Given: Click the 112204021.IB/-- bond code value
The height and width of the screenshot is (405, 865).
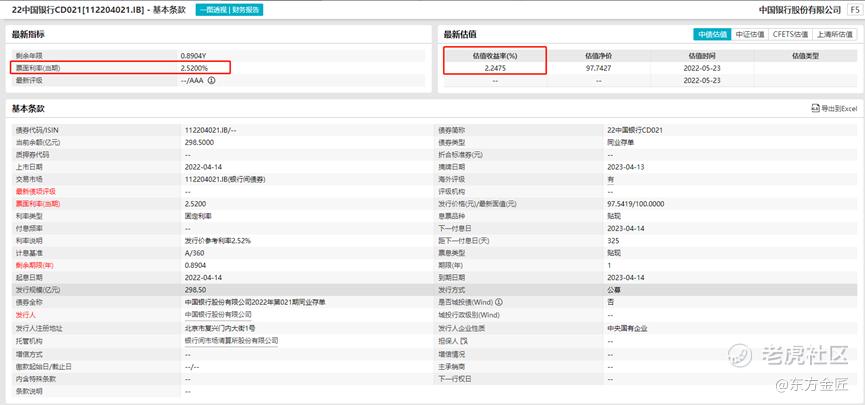Looking at the screenshot, I should click(x=211, y=130).
